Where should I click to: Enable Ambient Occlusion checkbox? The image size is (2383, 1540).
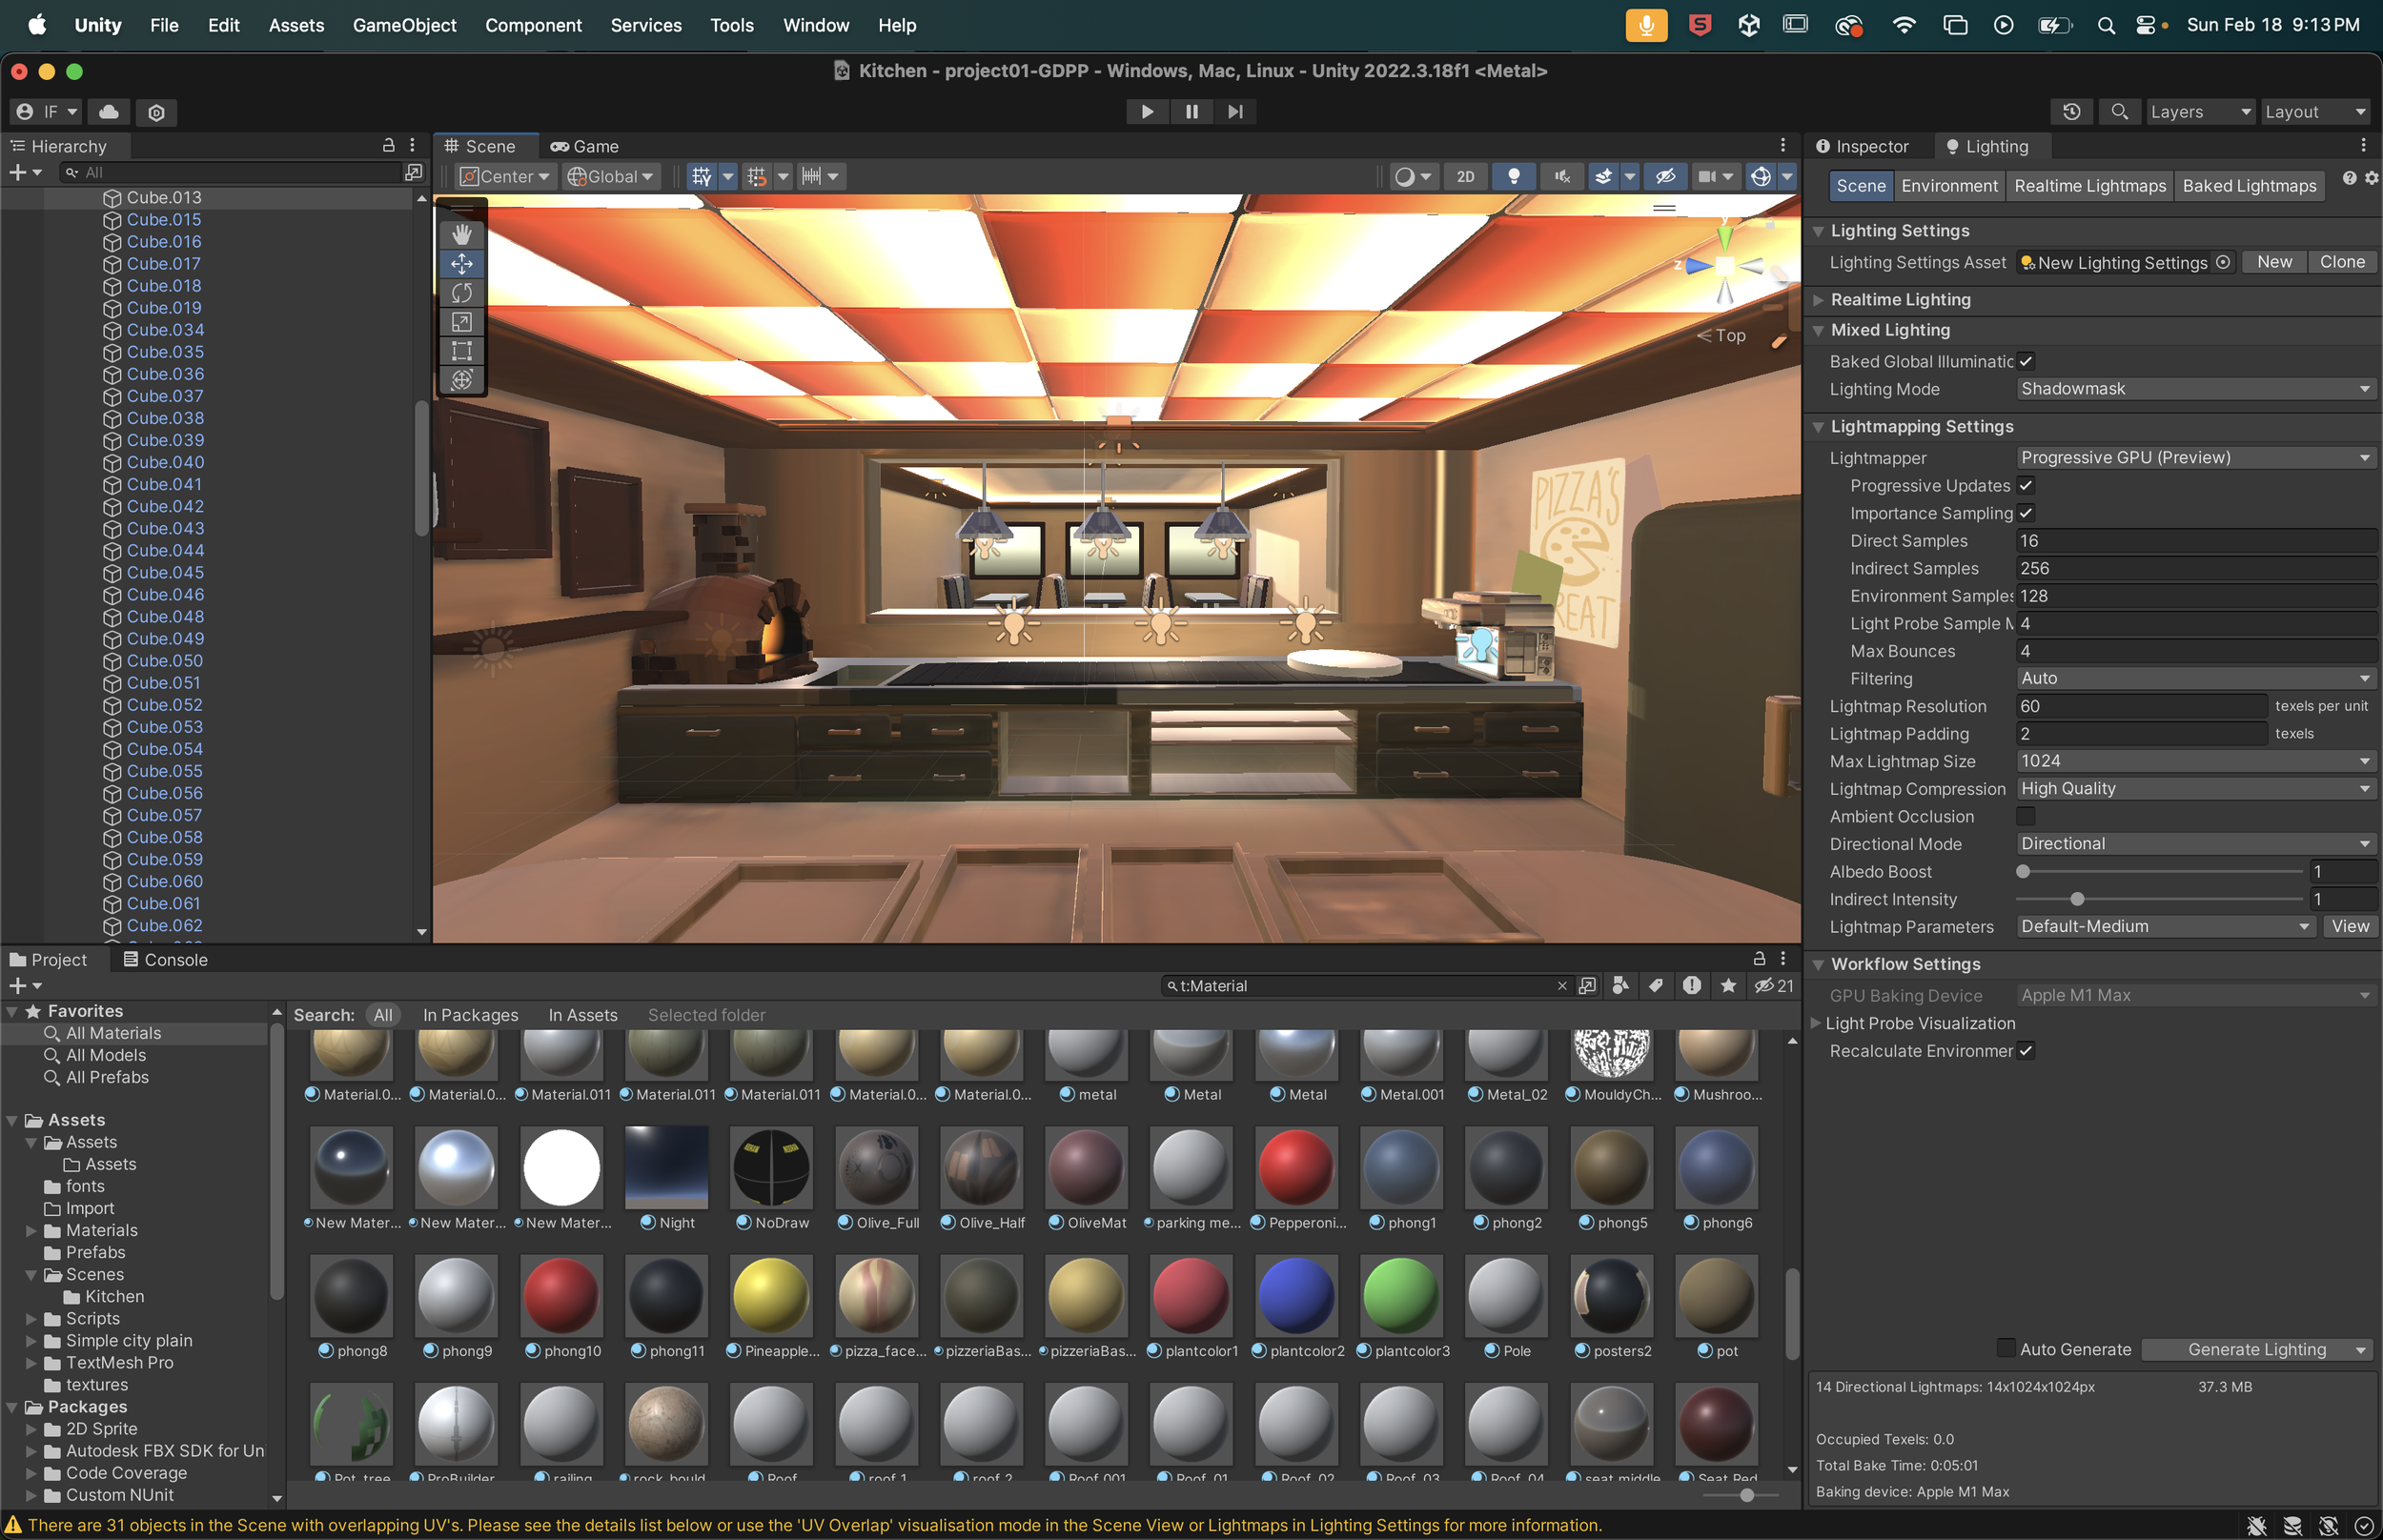point(2025,817)
